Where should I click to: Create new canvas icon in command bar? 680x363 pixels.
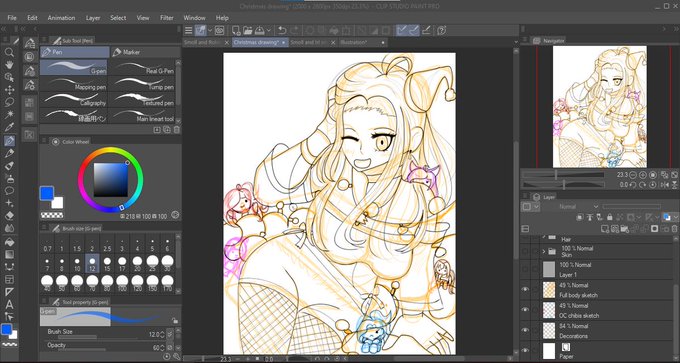click(x=235, y=30)
